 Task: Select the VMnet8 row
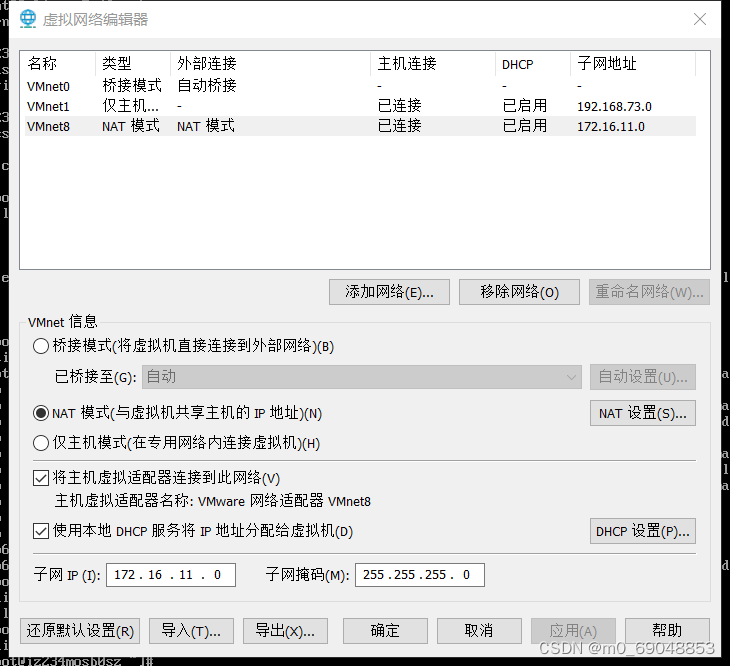(x=360, y=126)
